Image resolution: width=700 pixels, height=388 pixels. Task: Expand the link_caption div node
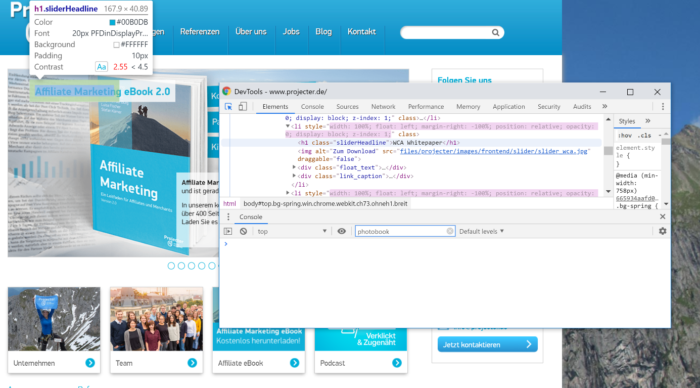[x=294, y=176]
